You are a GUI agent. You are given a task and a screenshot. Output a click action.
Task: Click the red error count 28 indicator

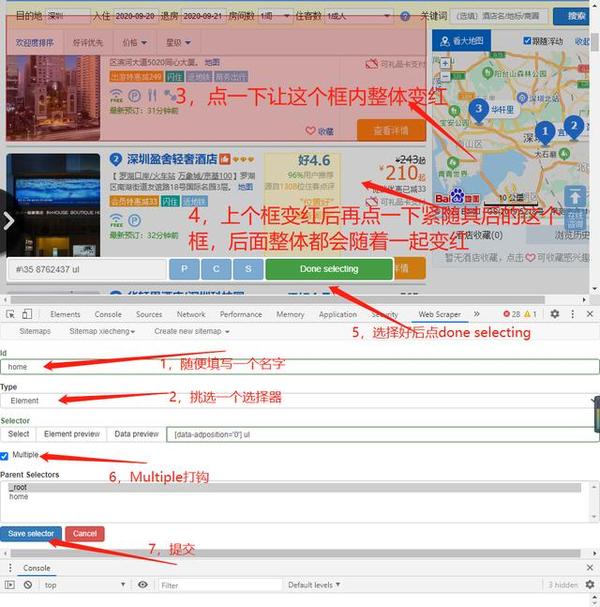pos(512,314)
